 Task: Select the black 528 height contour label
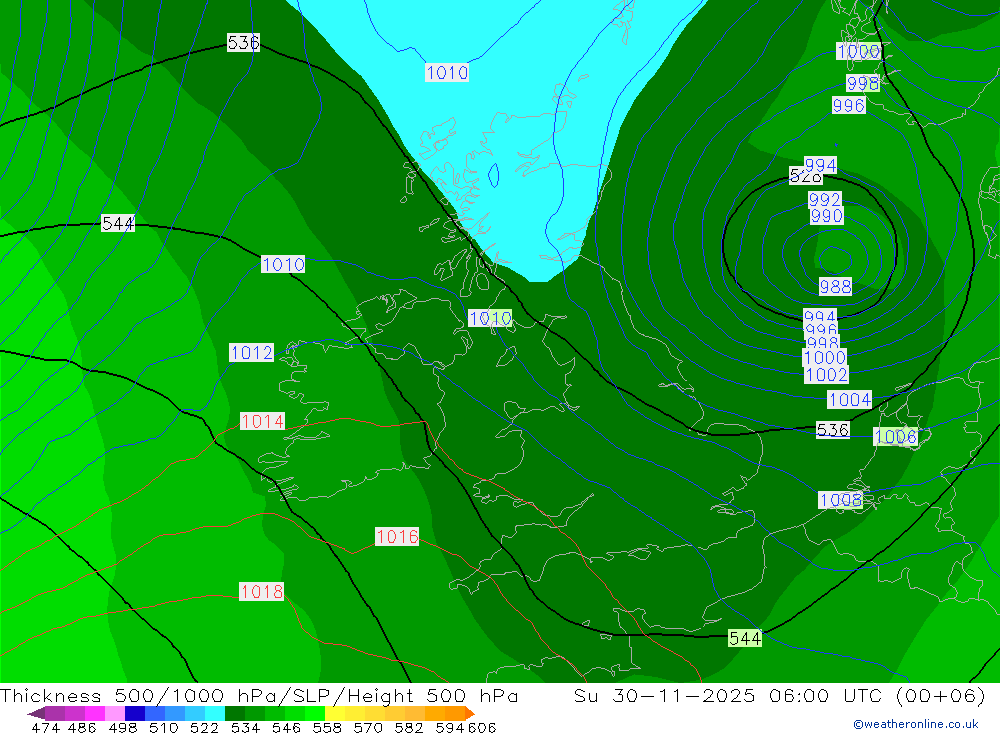pyautogui.click(x=805, y=176)
